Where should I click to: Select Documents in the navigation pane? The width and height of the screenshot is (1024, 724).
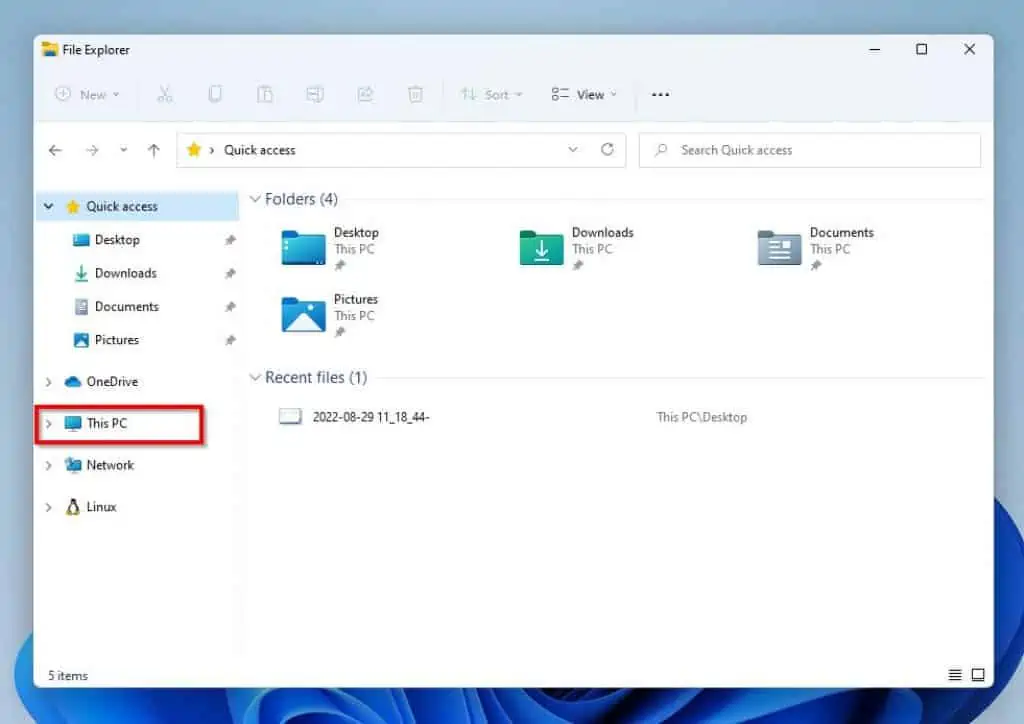click(x=127, y=306)
